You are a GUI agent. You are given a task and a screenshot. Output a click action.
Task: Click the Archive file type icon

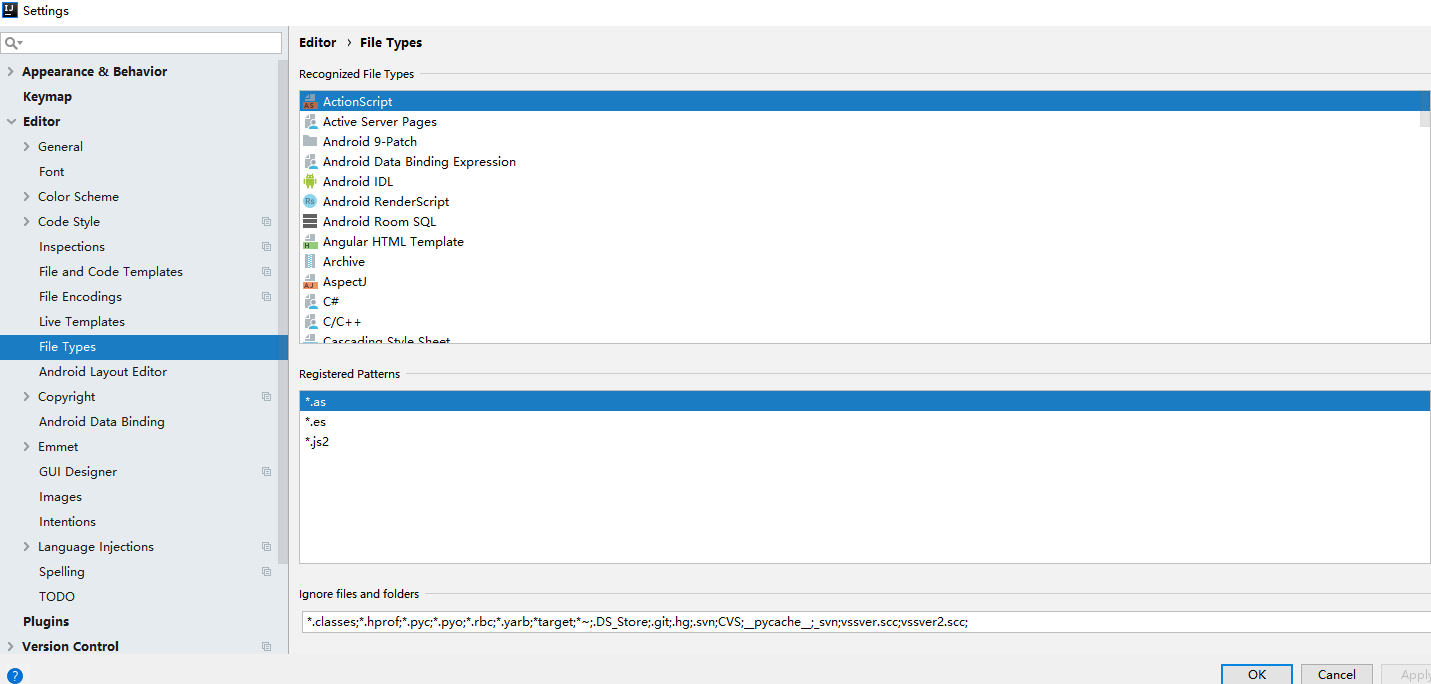coord(312,261)
